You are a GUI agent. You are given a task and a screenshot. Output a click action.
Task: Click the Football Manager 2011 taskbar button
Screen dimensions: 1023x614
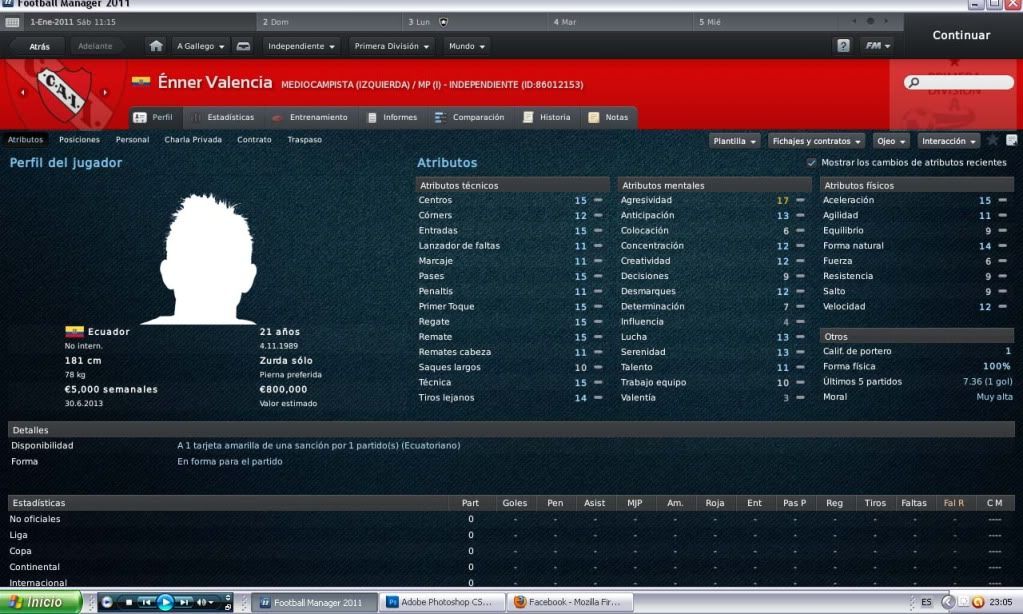point(315,602)
